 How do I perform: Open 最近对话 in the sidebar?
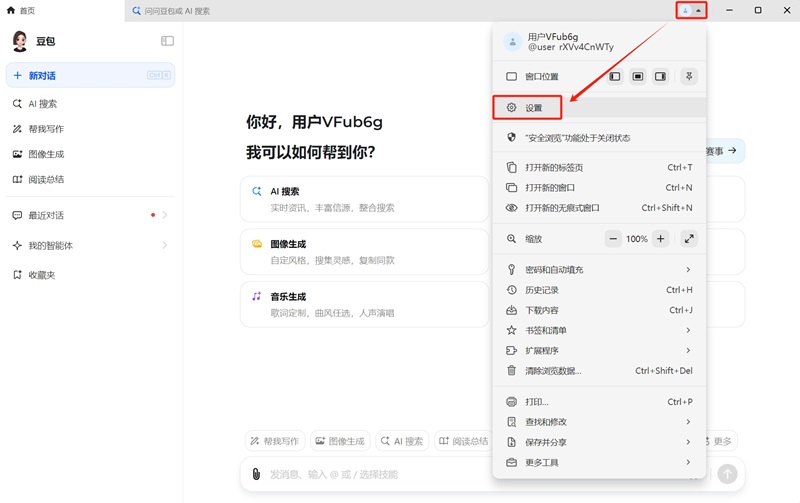click(x=90, y=215)
